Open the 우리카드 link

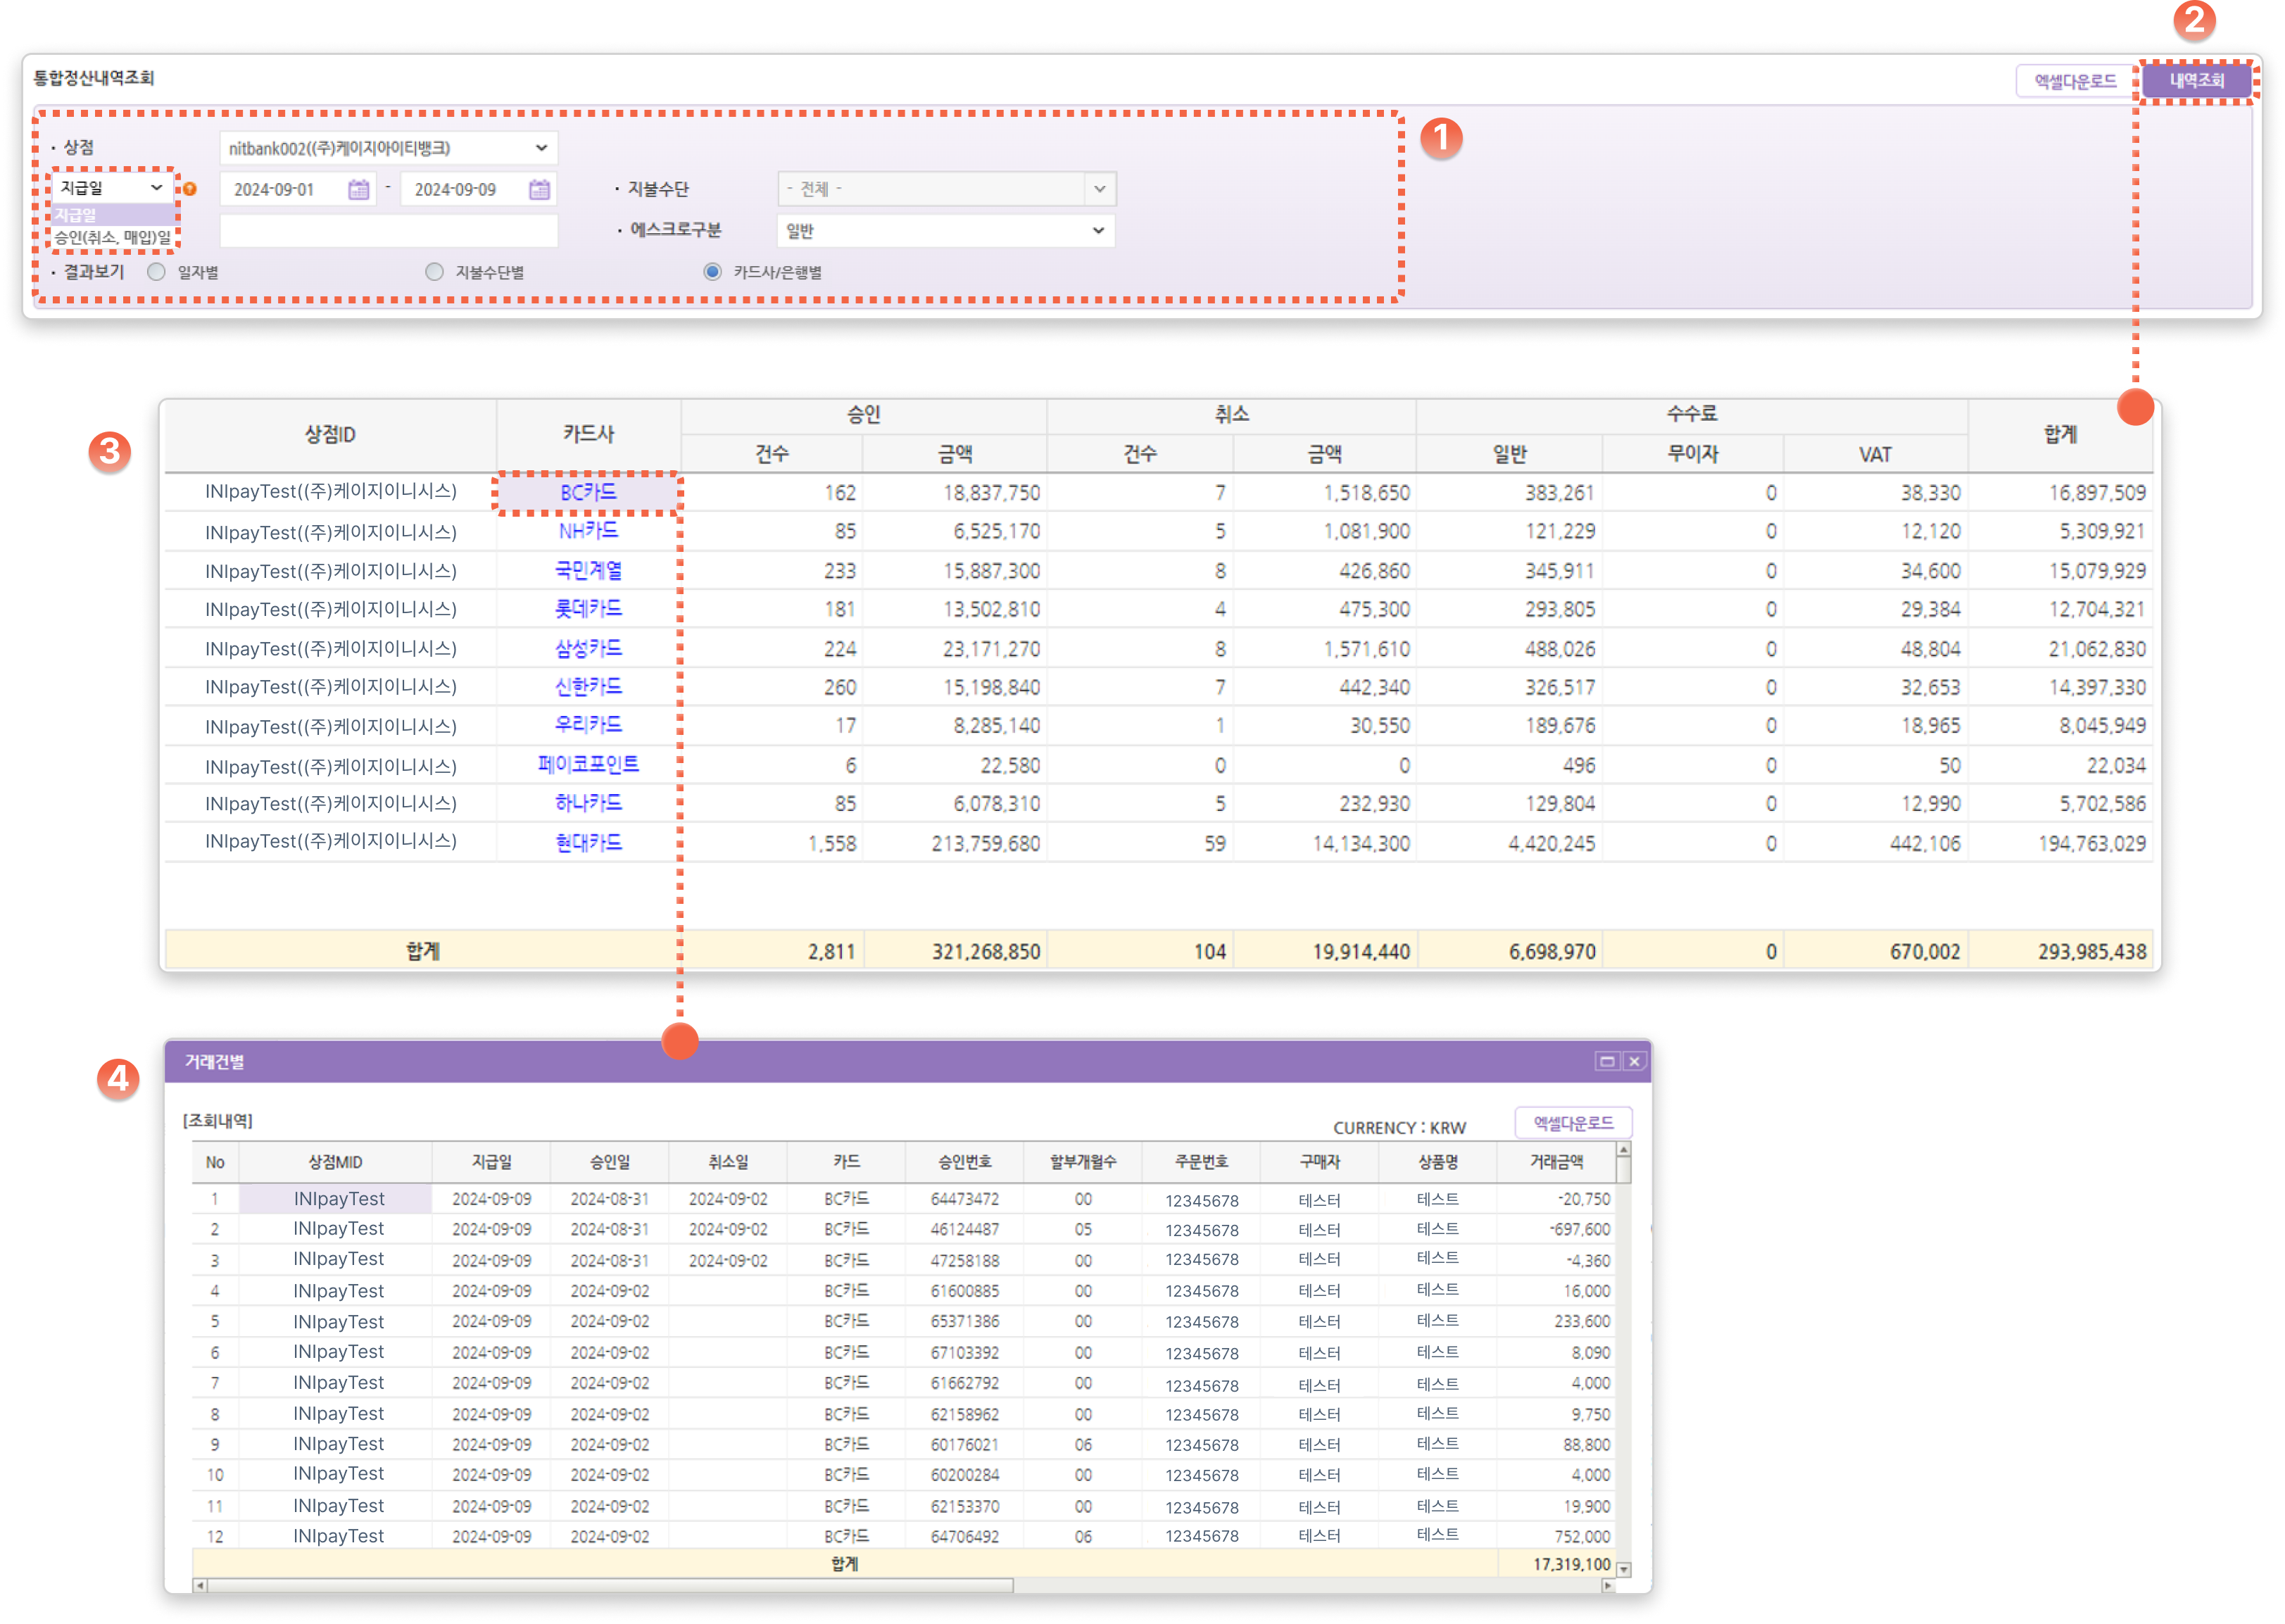pos(588,724)
